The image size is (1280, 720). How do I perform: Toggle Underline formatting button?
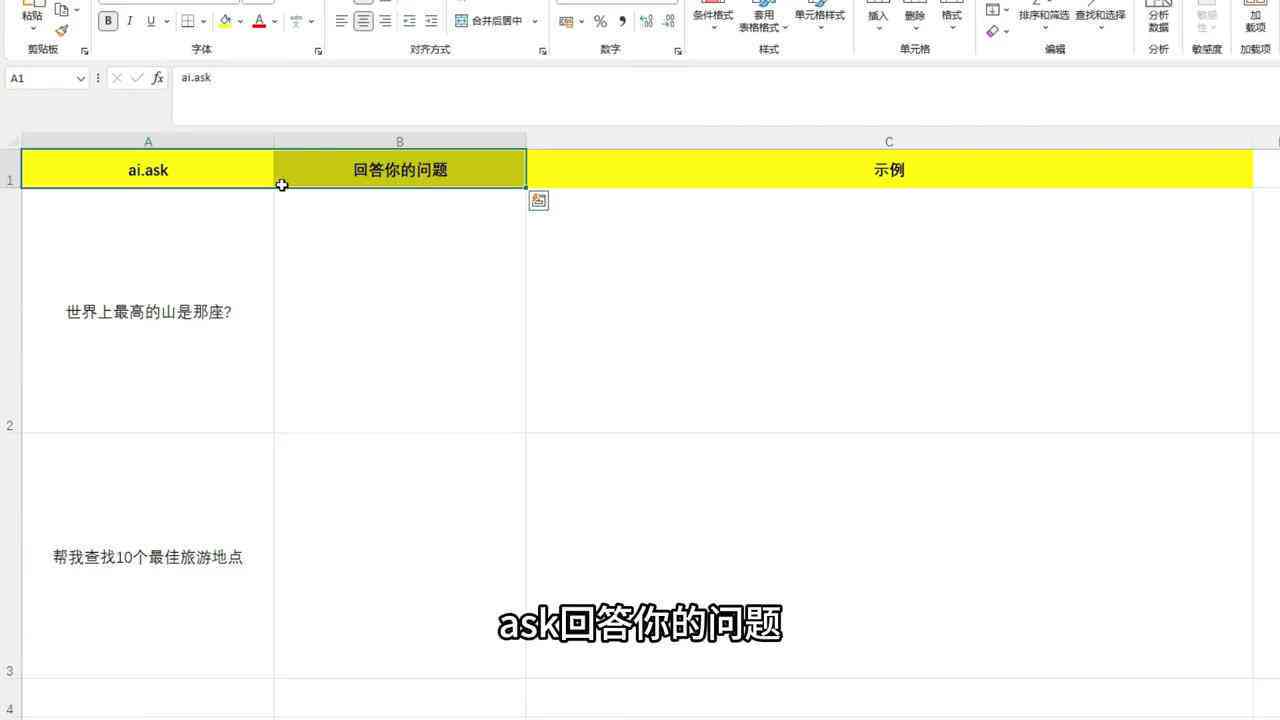click(x=151, y=21)
